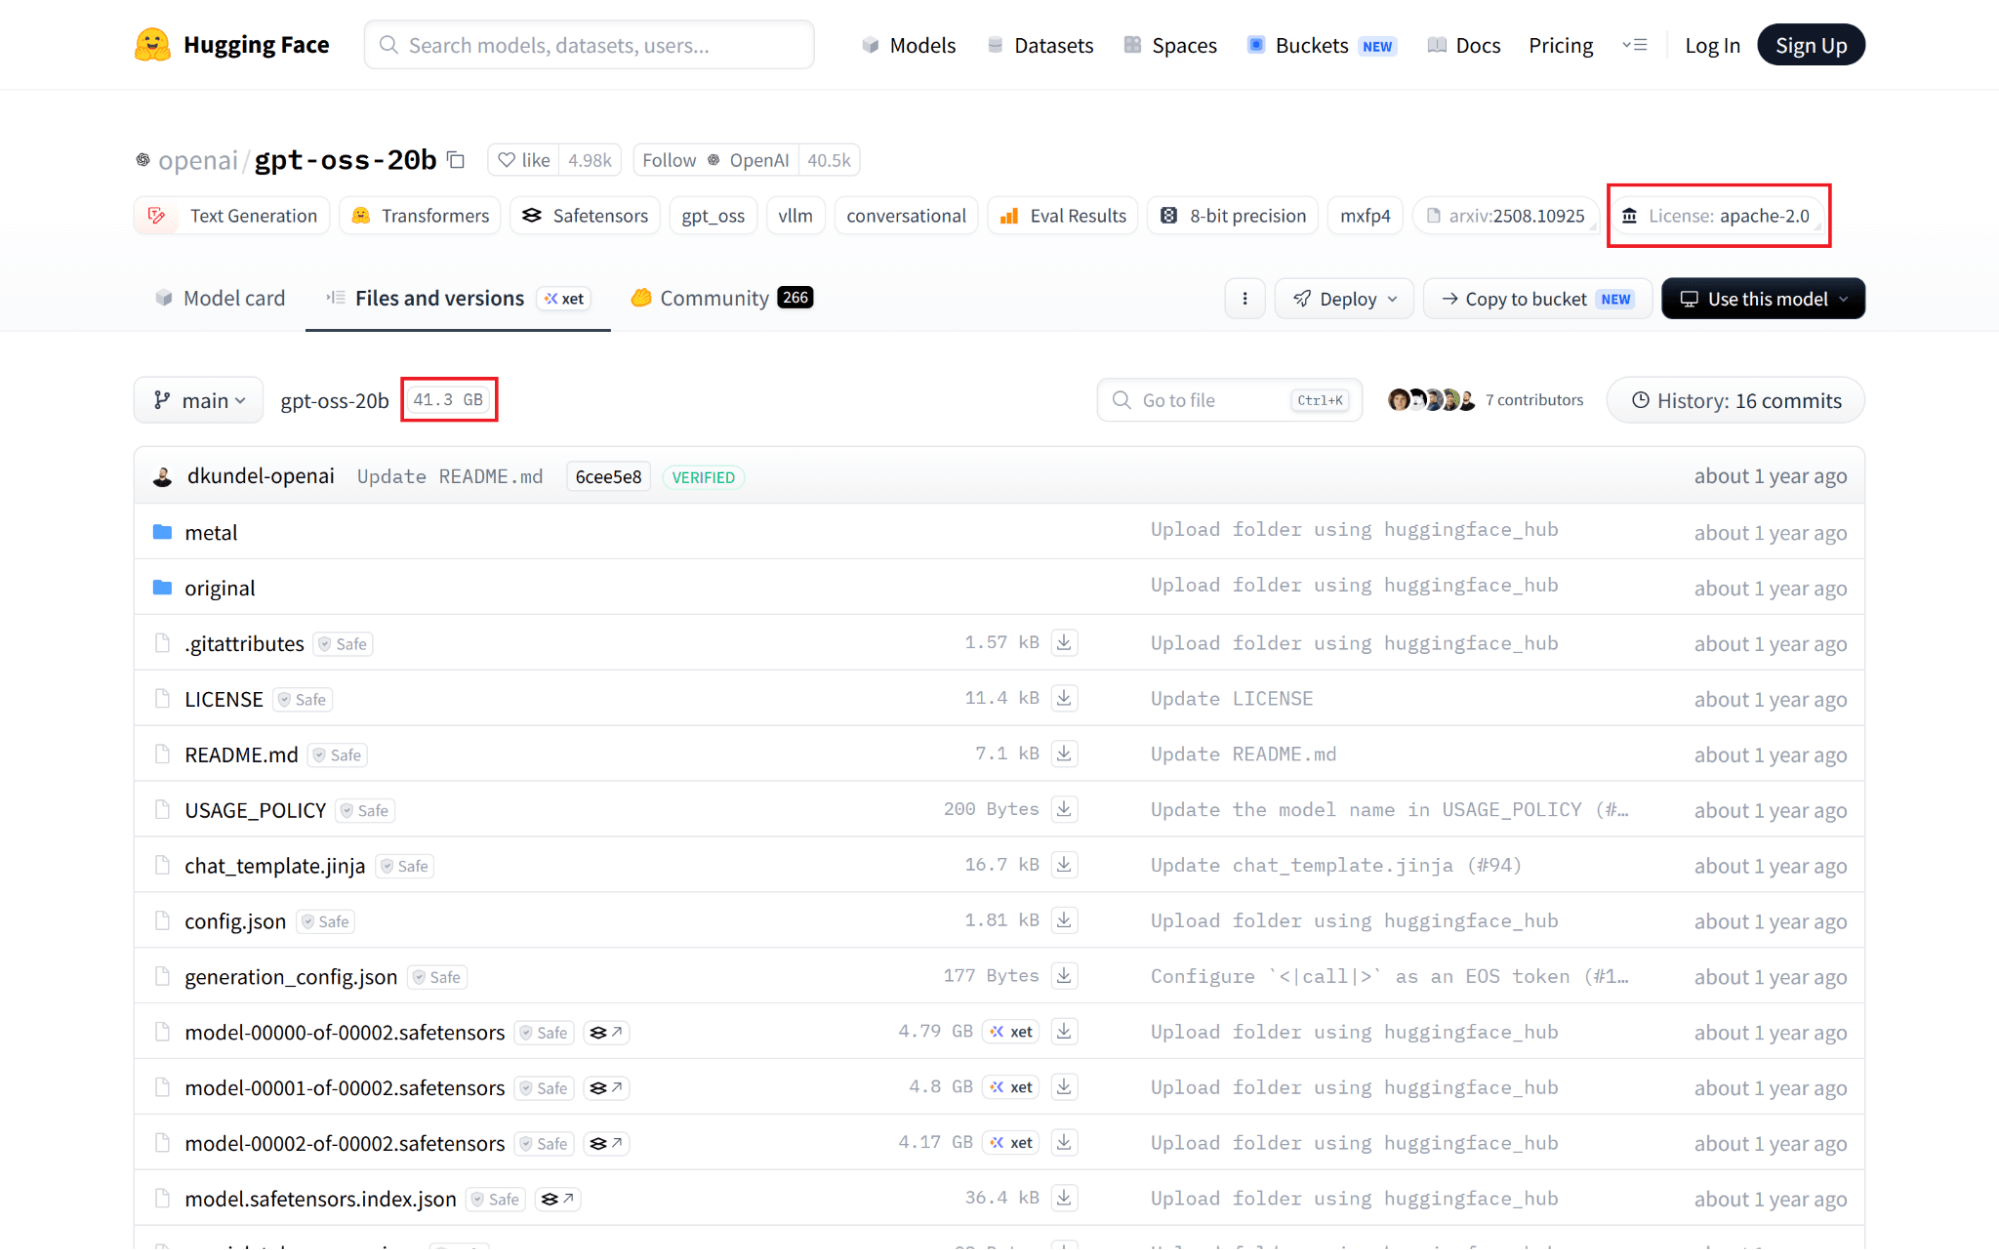1999x1250 pixels.
Task: Open the Community tab
Action: [721, 298]
